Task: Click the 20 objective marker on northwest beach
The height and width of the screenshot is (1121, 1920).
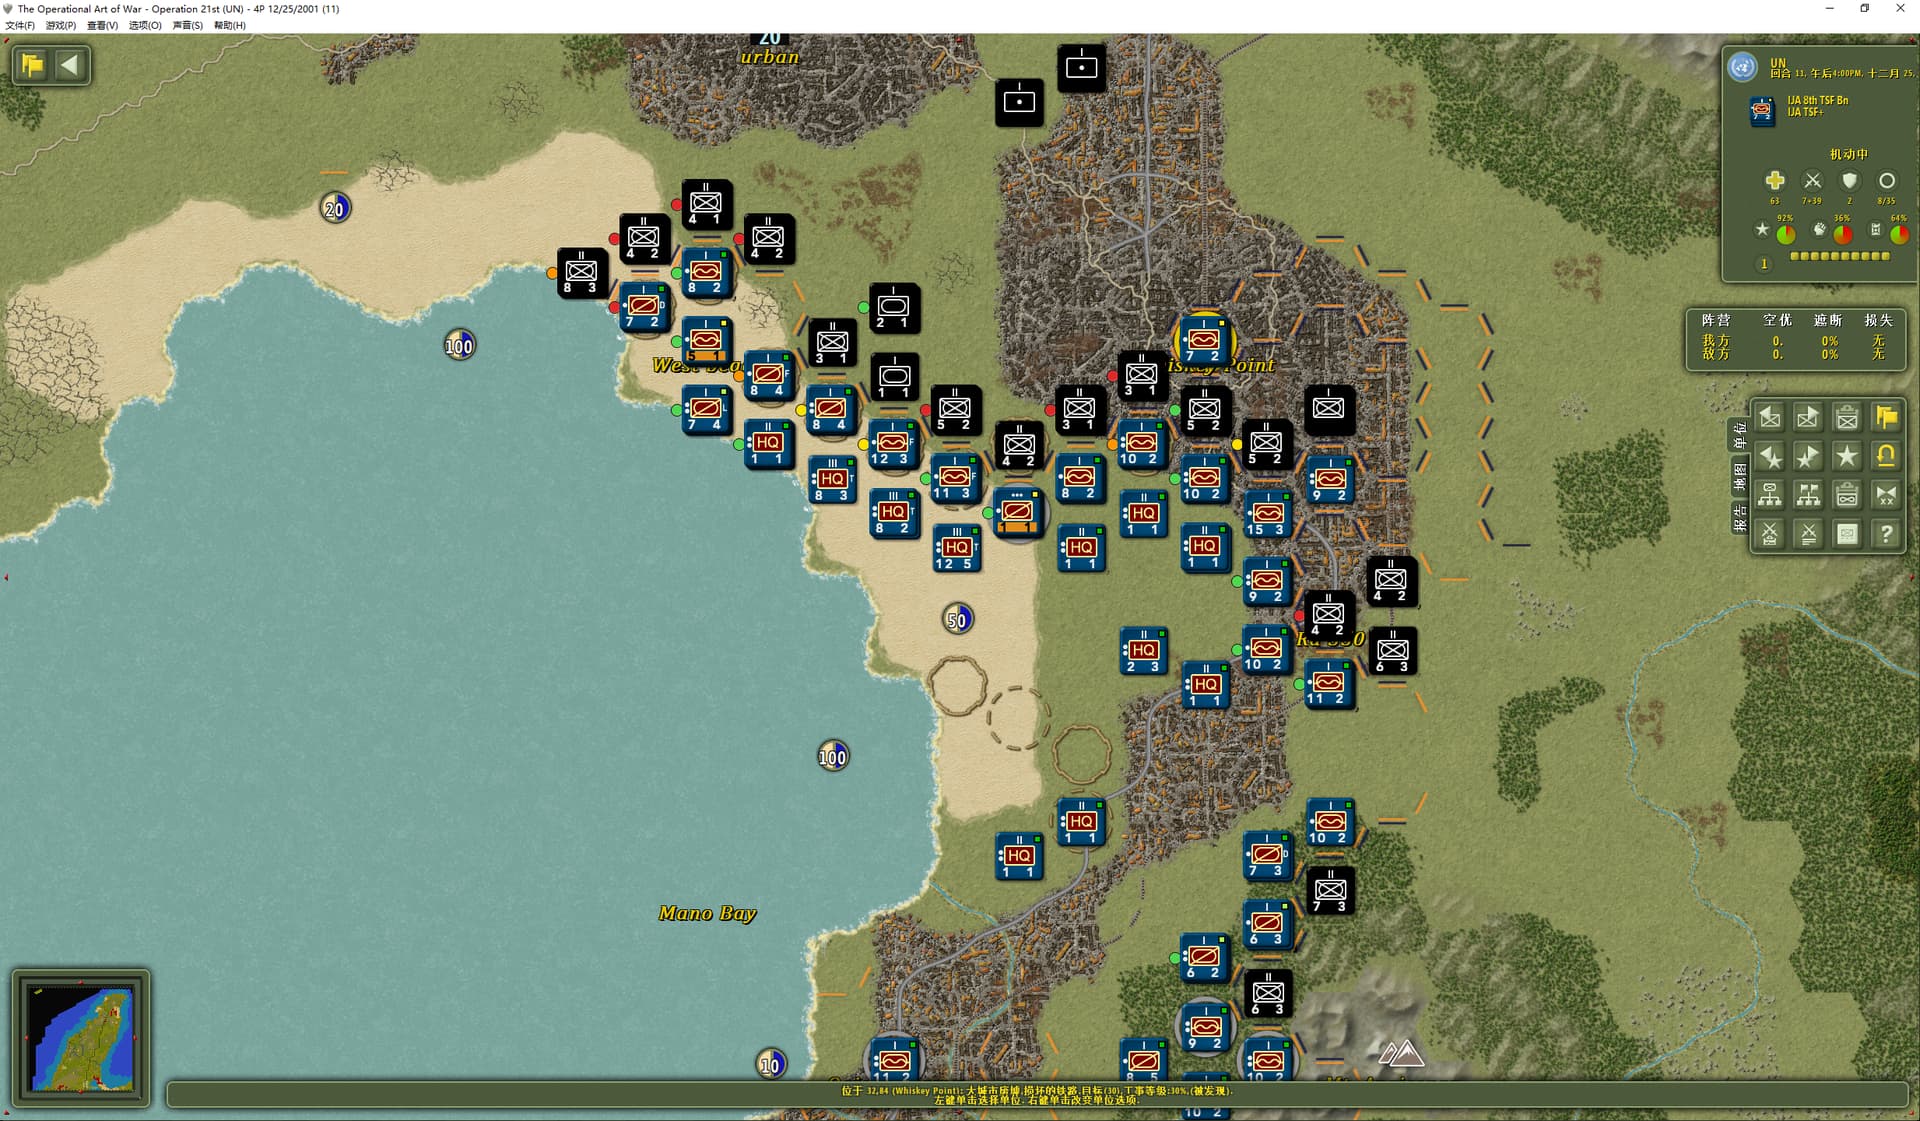Action: [335, 208]
